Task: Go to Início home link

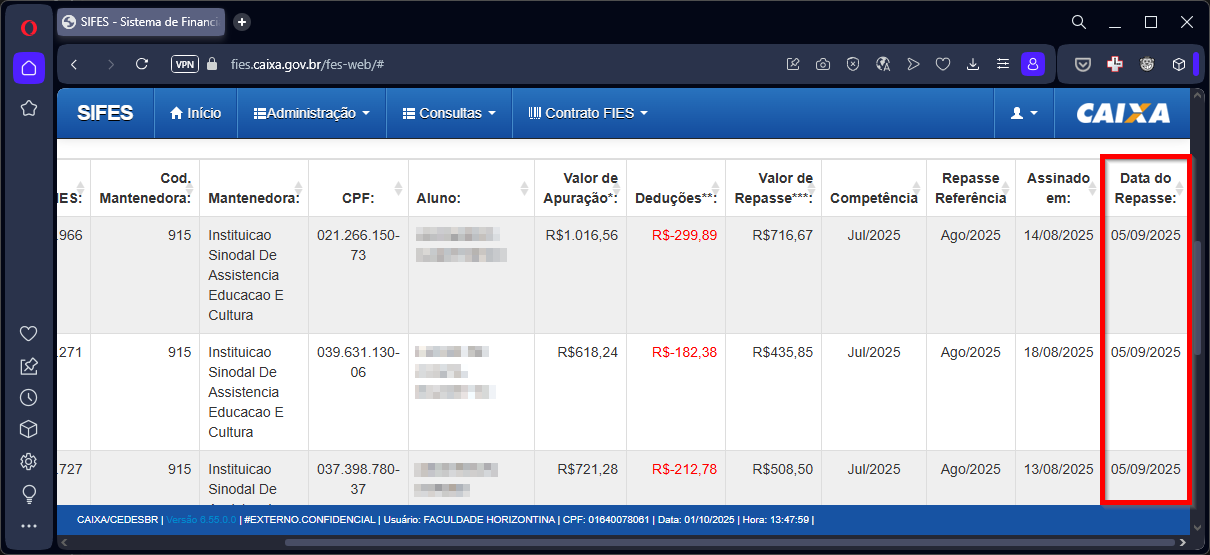Action: [x=196, y=113]
